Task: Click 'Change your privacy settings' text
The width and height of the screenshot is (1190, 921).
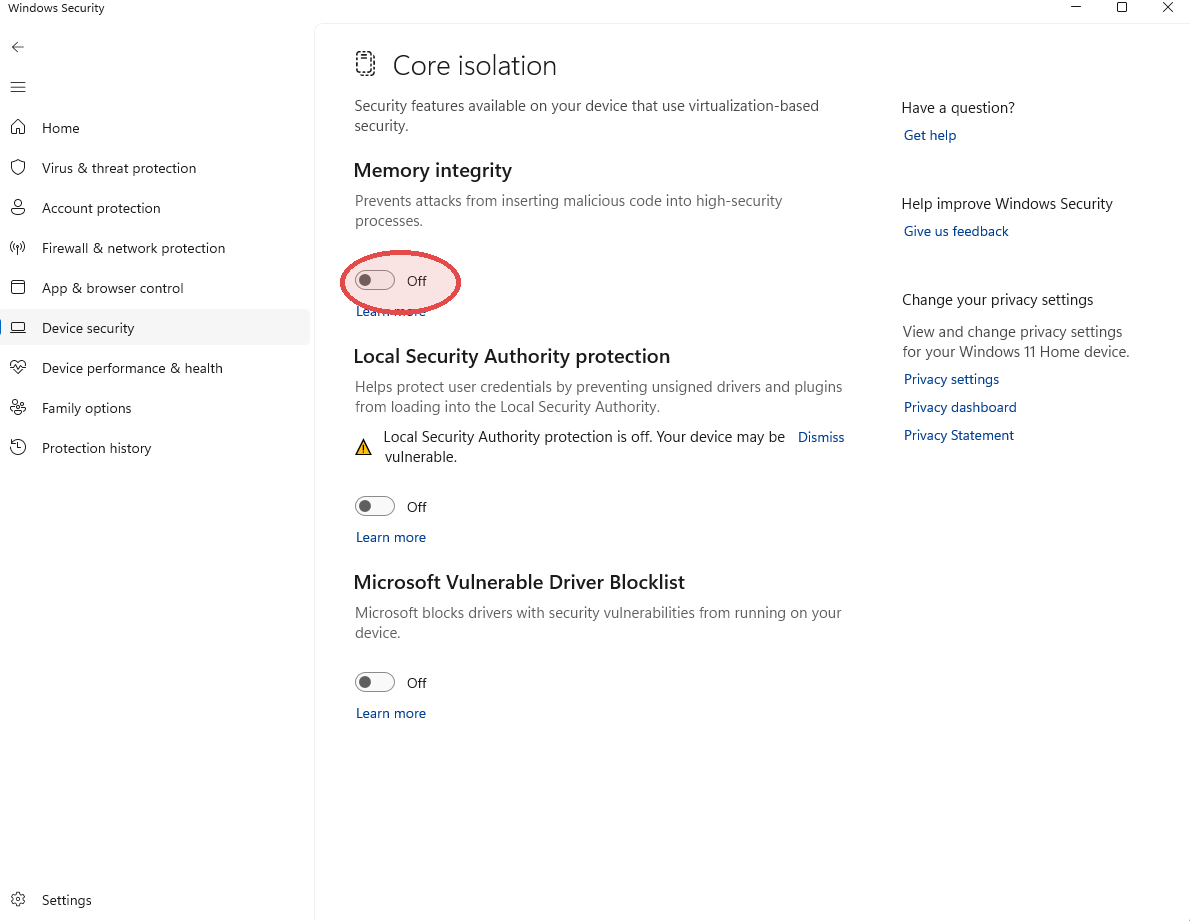Action: point(997,300)
